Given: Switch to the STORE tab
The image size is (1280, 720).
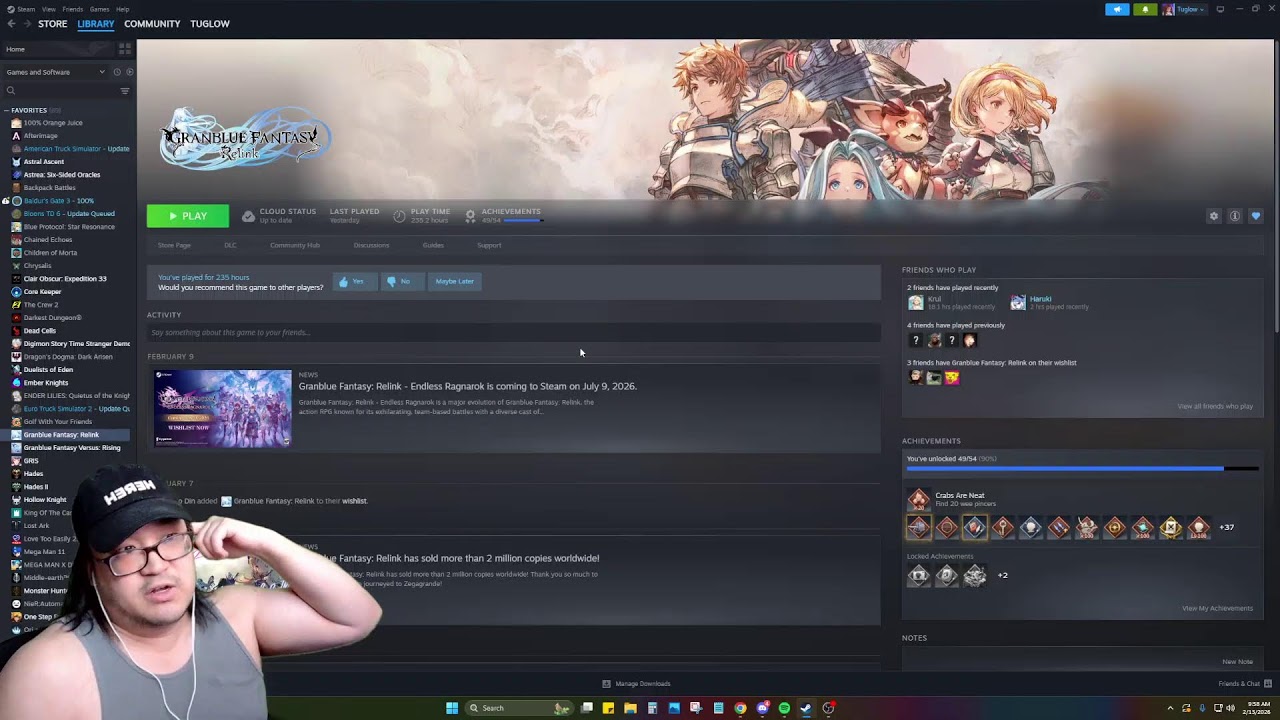Looking at the screenshot, I should (x=52, y=24).
